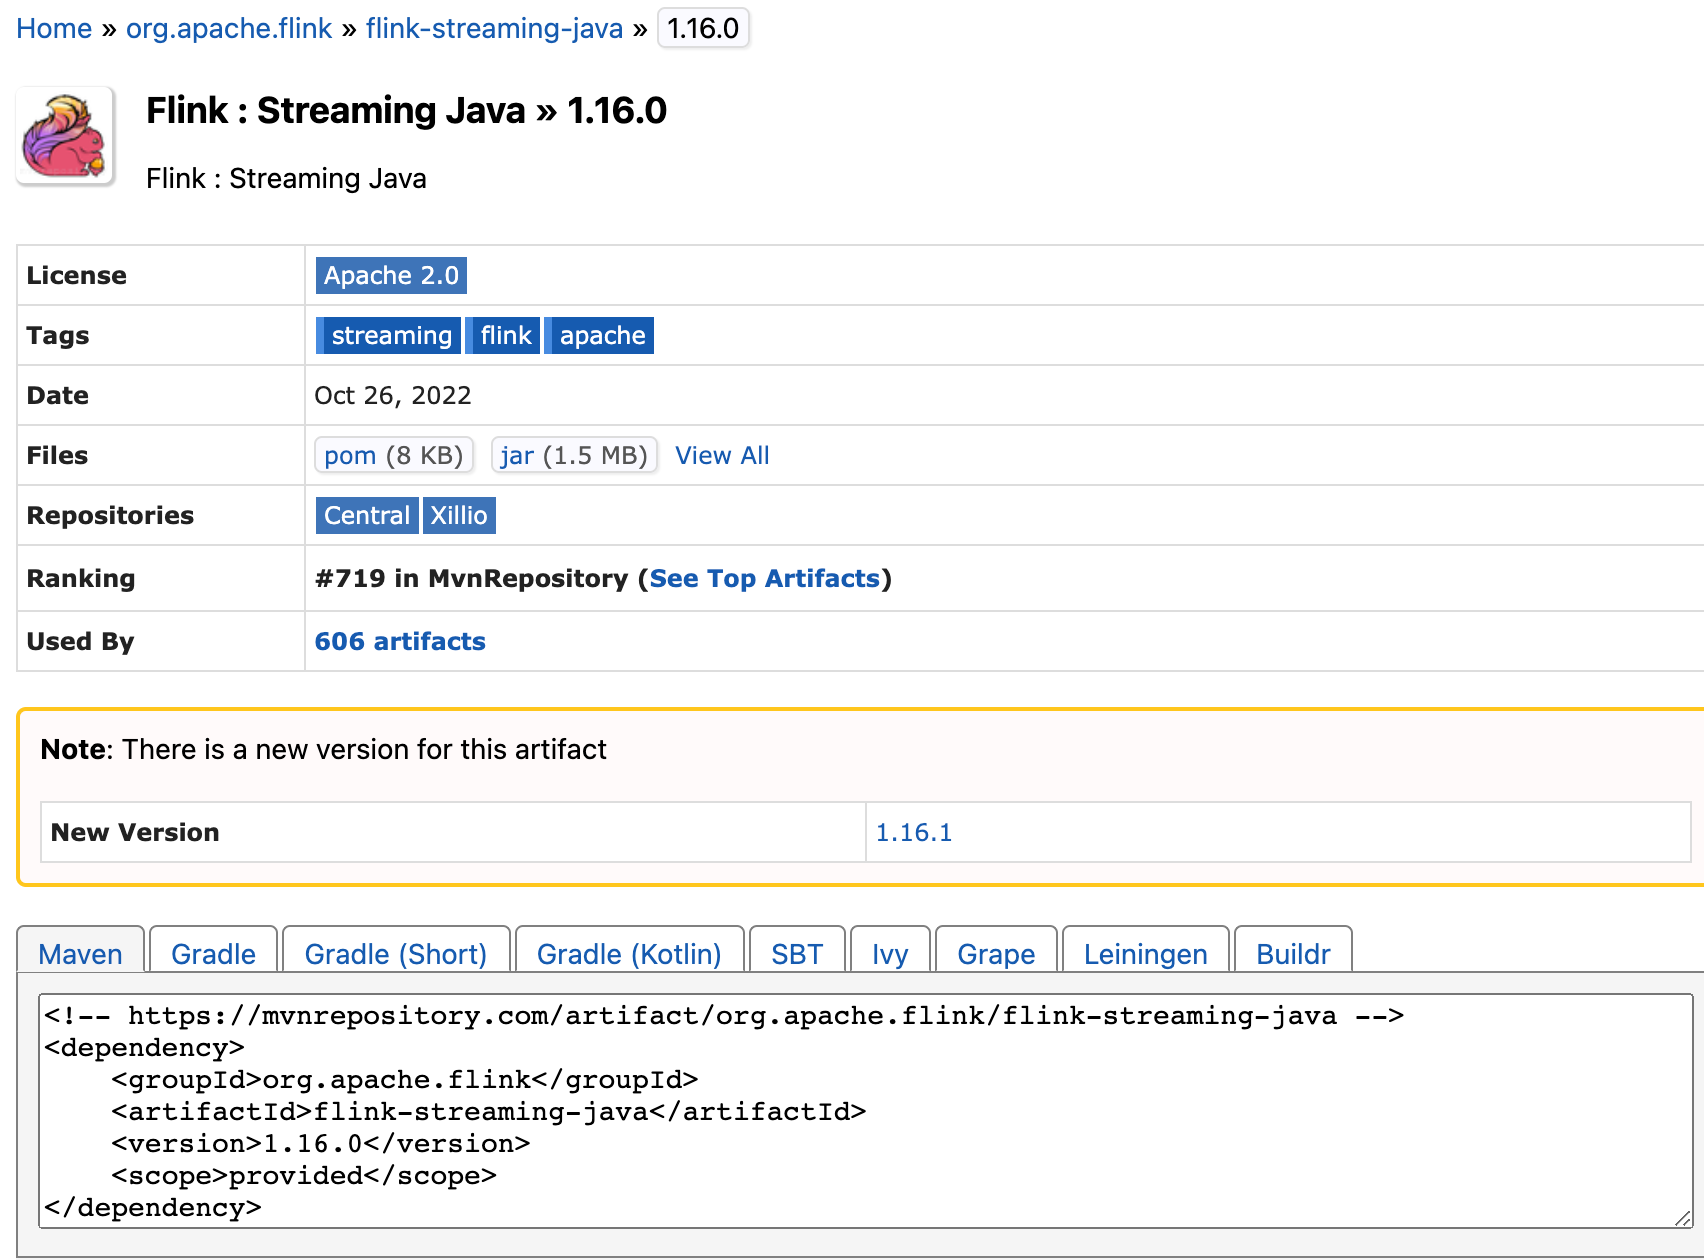Download the jar (1.5 MB) file

tap(574, 455)
